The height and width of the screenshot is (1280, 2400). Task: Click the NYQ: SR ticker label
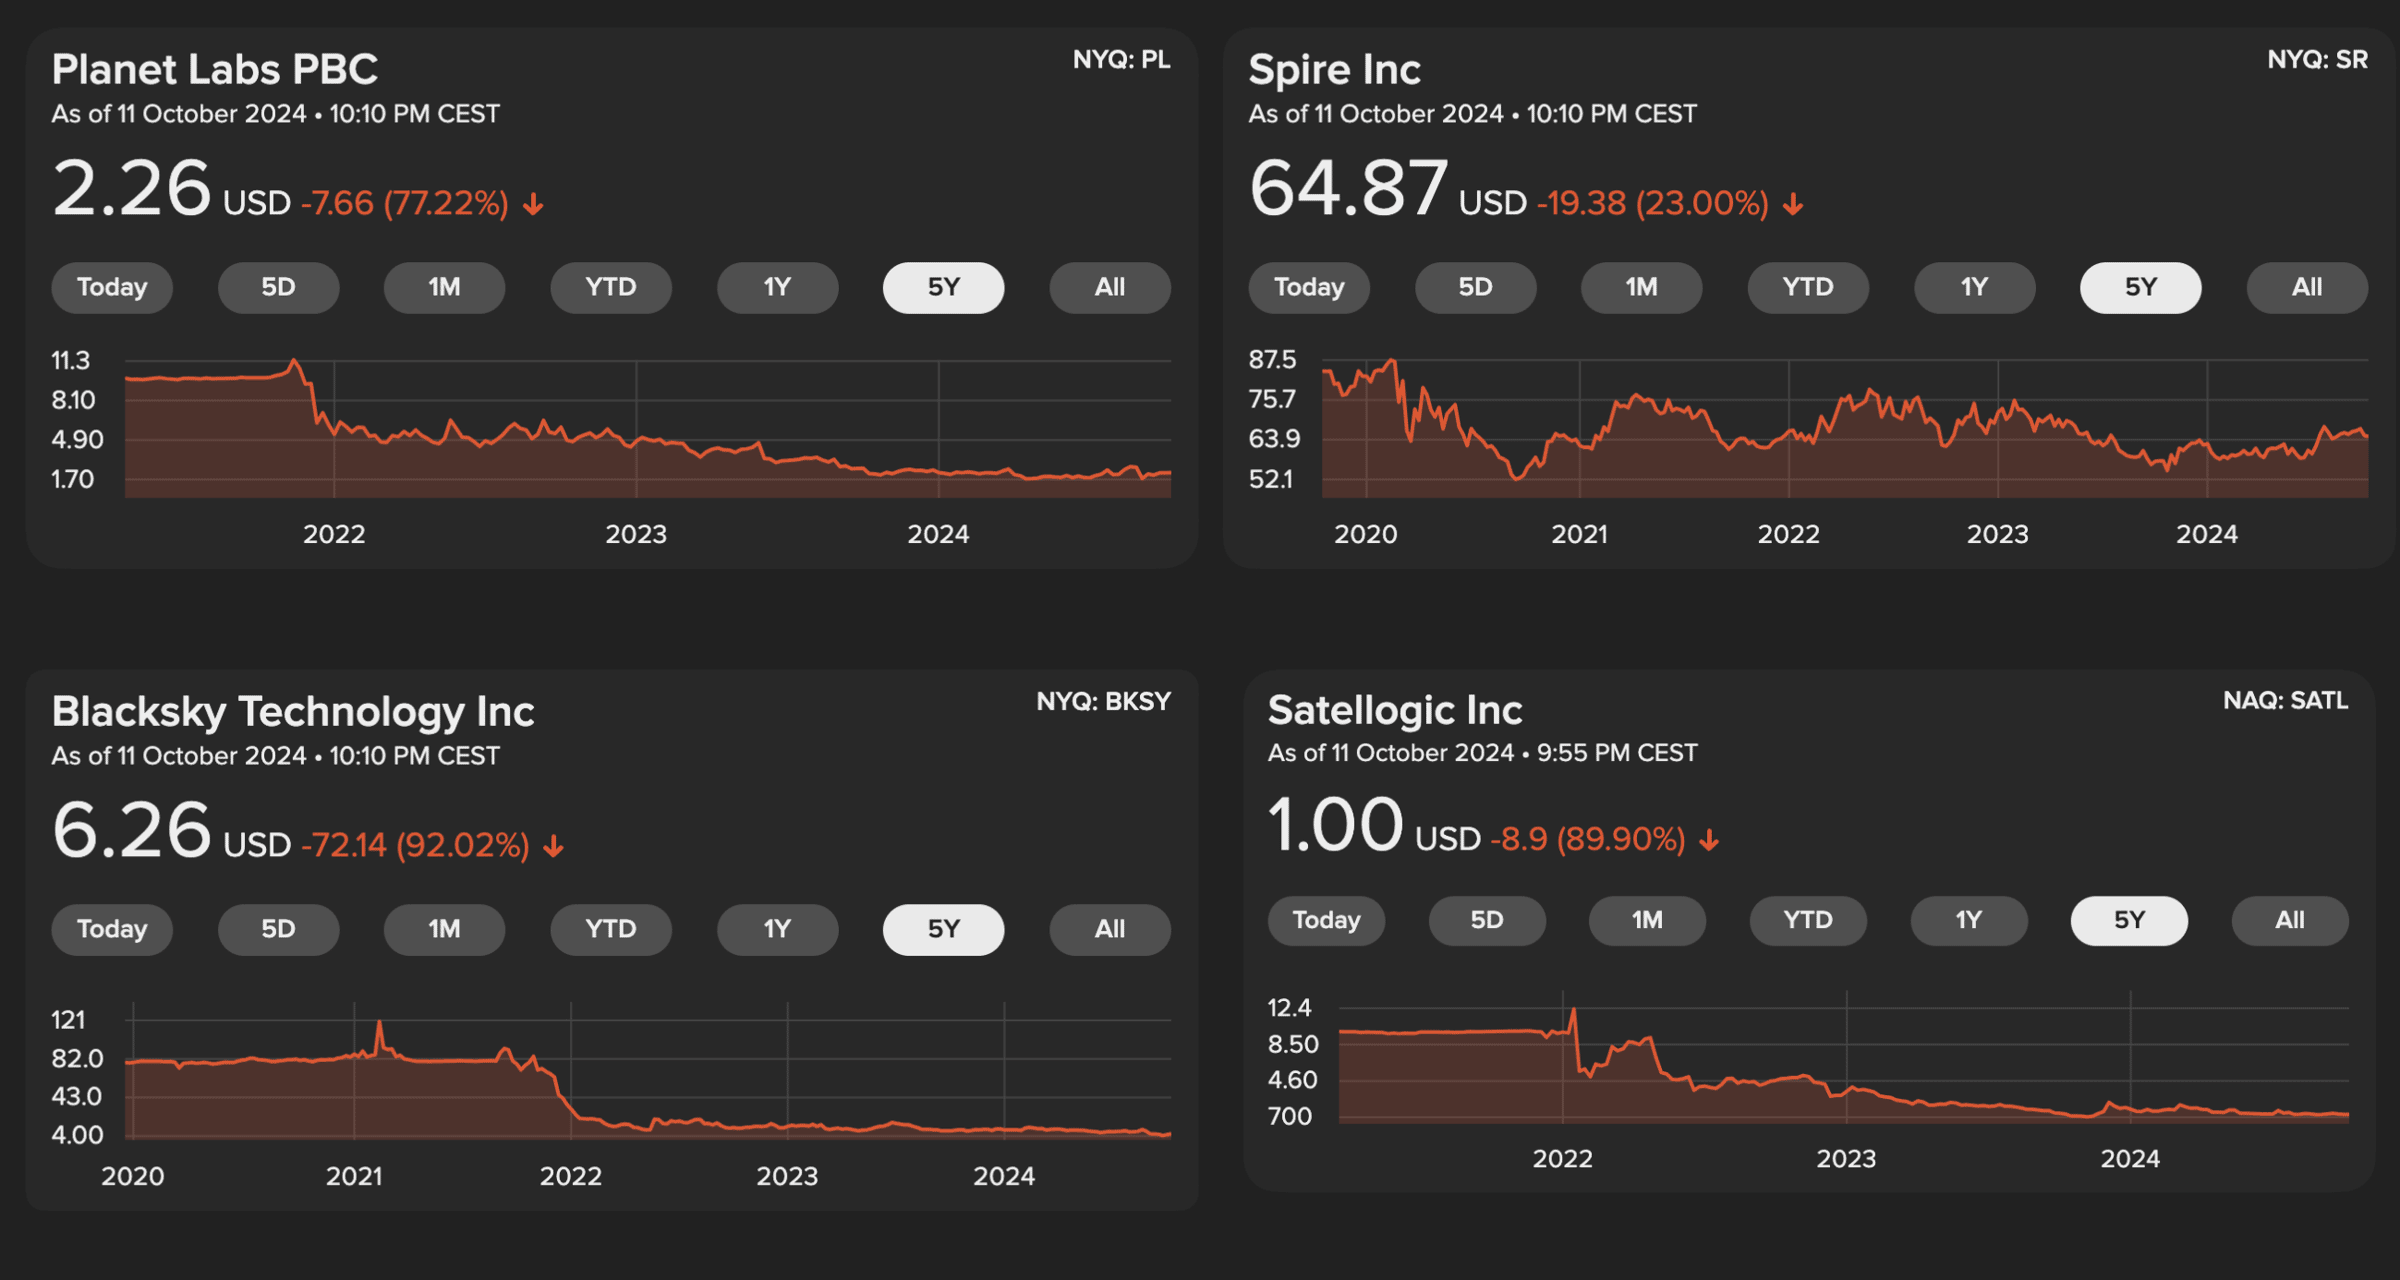pos(2317,60)
